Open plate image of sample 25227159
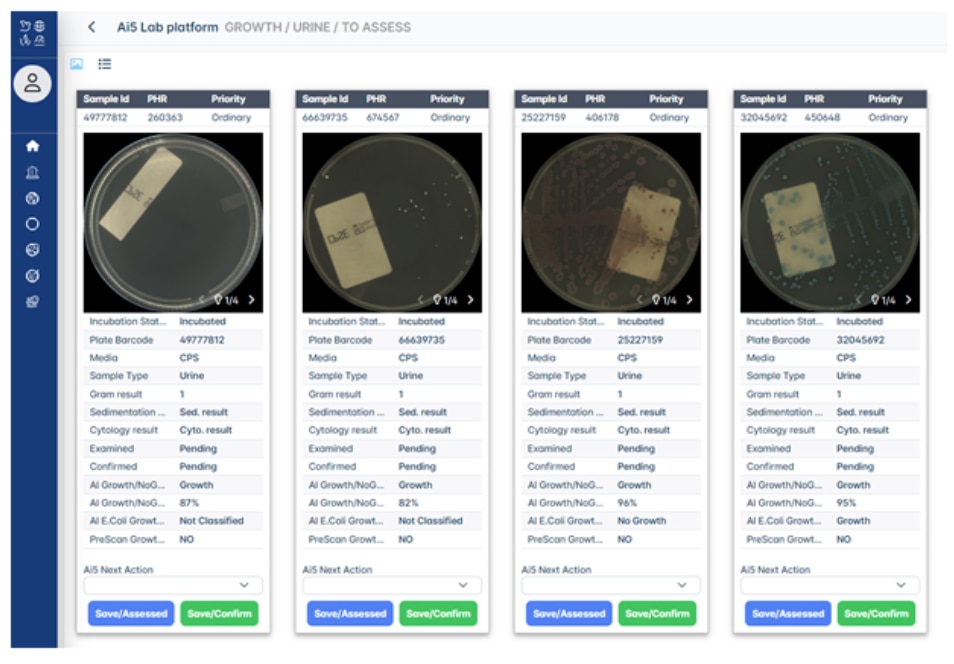Screen dimensions: 954x664 point(611,222)
